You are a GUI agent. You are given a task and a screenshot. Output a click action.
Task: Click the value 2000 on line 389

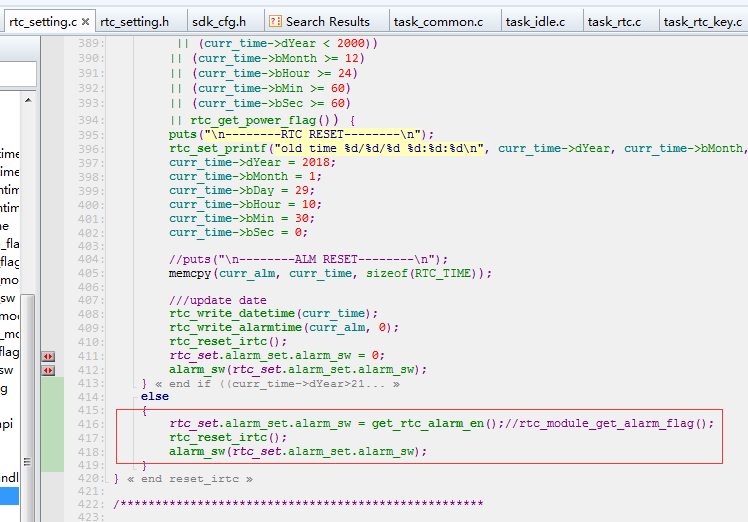click(351, 43)
